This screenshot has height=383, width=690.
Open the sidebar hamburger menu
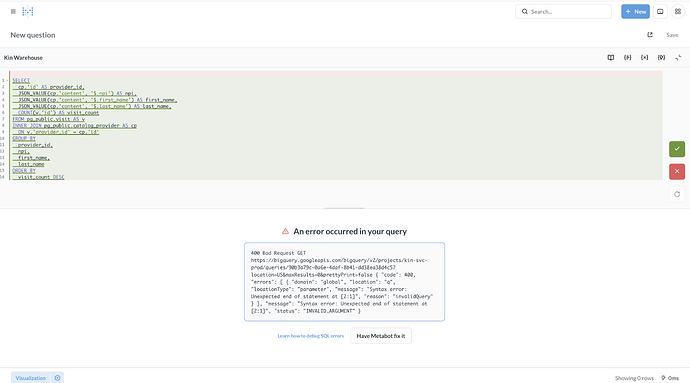tap(13, 11)
